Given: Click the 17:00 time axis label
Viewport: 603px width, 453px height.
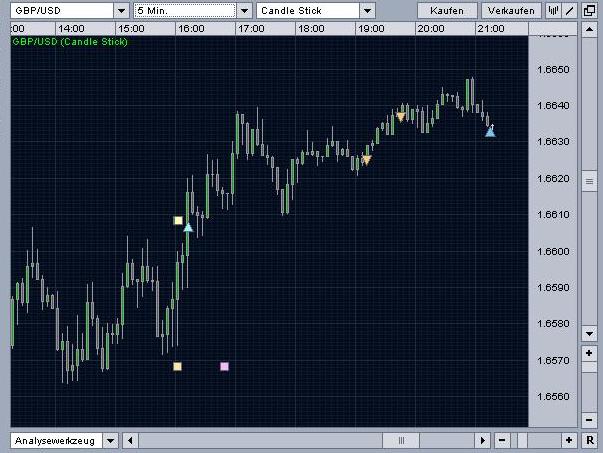Looking at the screenshot, I should pos(251,29).
